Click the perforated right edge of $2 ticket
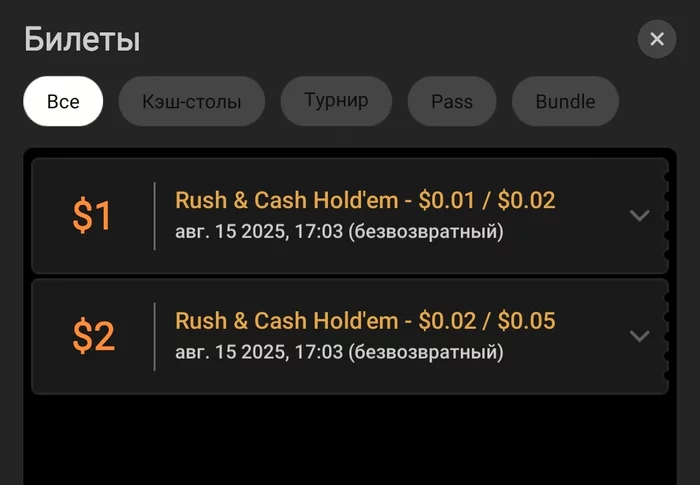The image size is (700, 485). tap(665, 336)
